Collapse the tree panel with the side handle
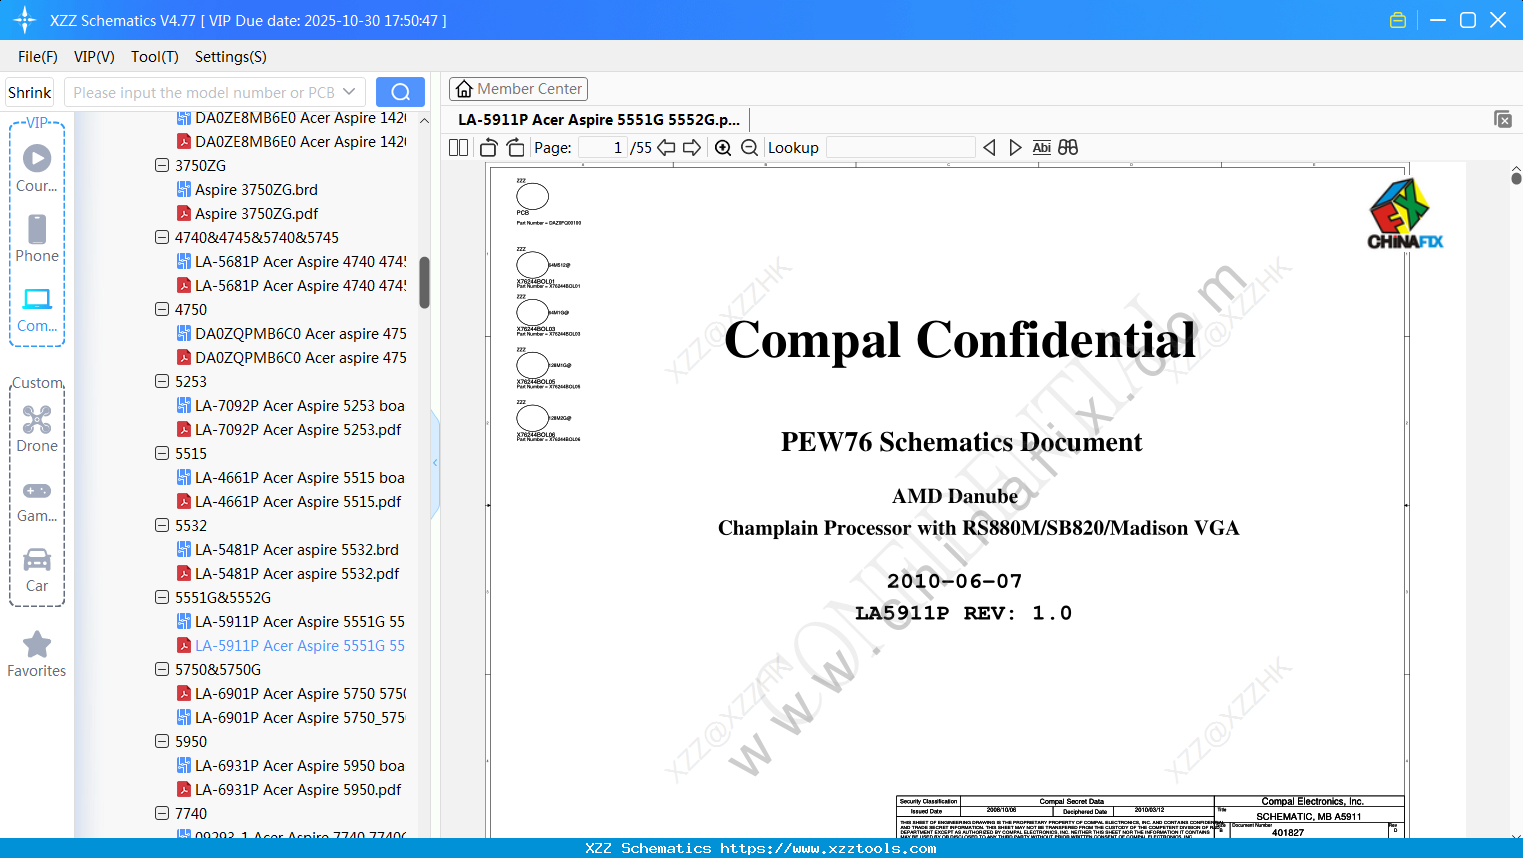The height and width of the screenshot is (858, 1523). 435,463
